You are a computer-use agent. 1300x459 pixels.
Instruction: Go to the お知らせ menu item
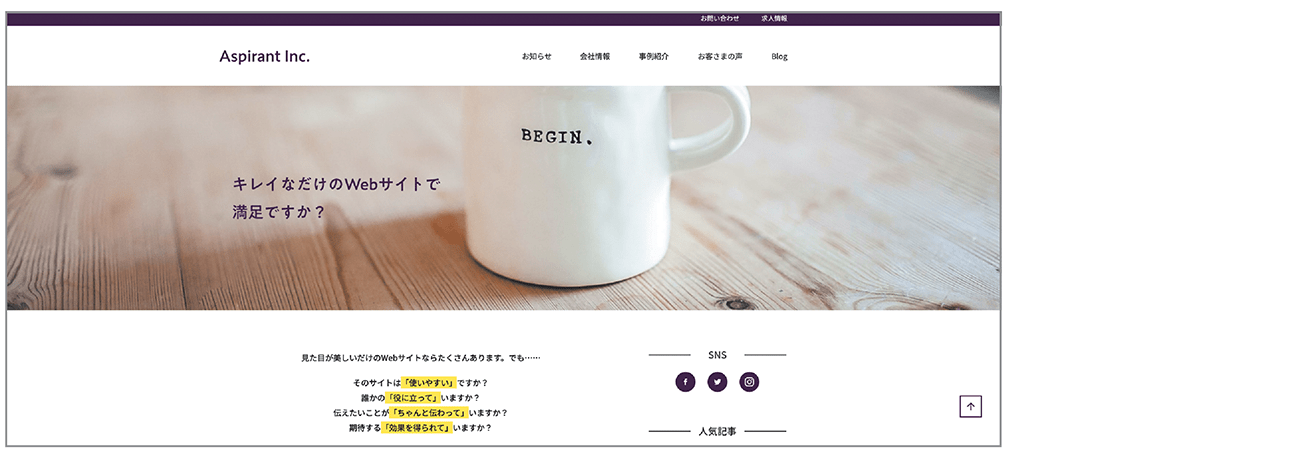[x=536, y=57]
